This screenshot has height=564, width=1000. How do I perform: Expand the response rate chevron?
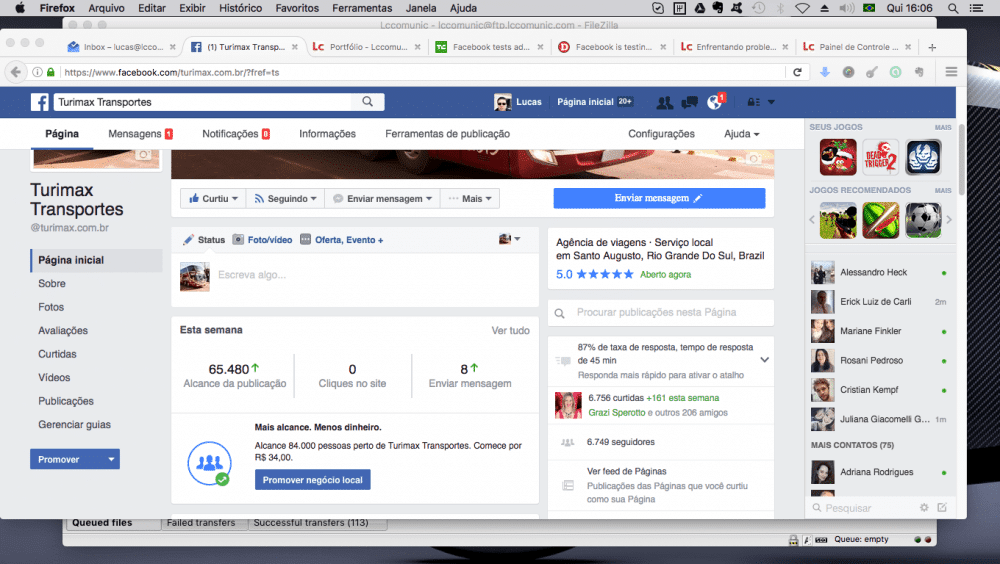pos(764,360)
